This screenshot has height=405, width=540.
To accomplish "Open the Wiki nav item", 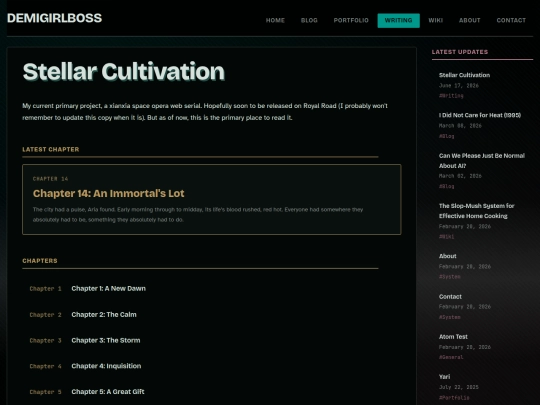I will coord(436,20).
